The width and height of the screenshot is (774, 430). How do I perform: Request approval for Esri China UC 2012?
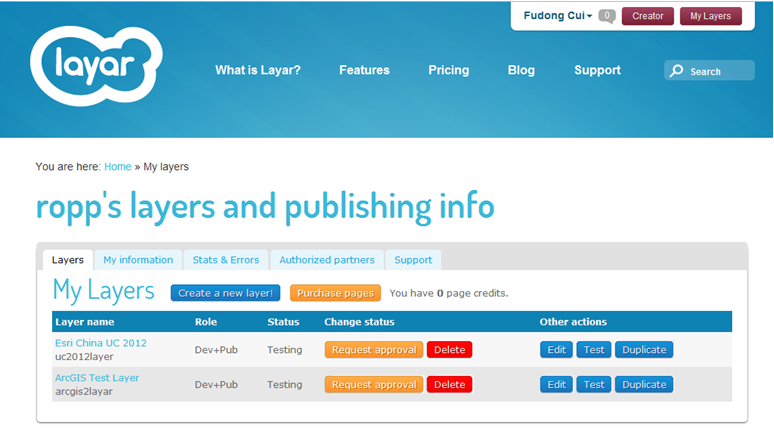click(x=374, y=350)
